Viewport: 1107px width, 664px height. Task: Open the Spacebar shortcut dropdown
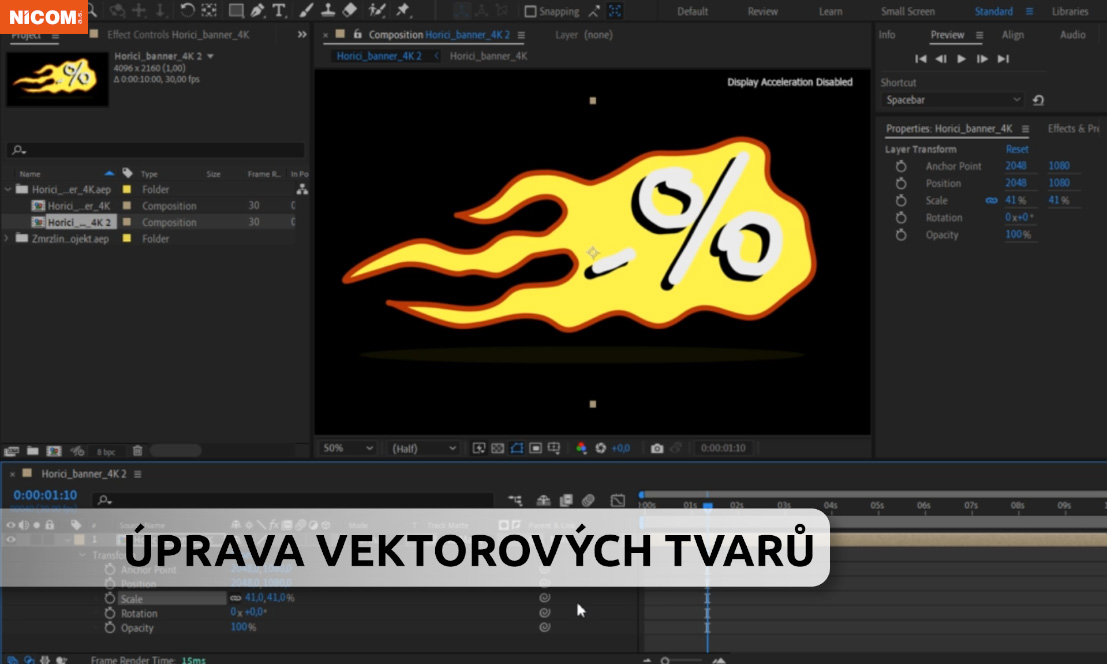(x=952, y=100)
